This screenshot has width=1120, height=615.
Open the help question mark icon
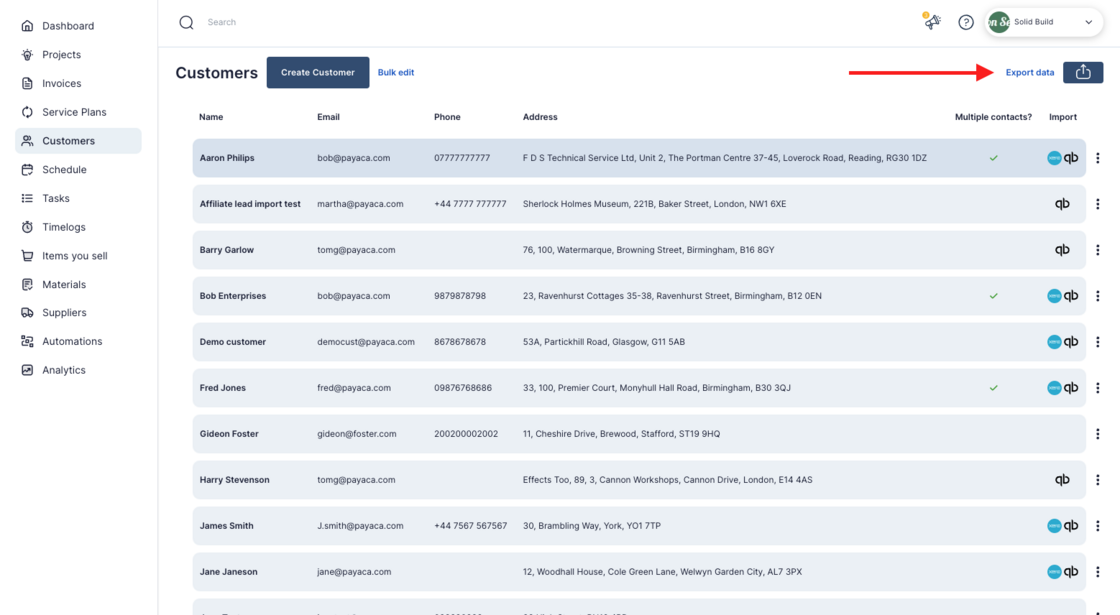coord(966,22)
